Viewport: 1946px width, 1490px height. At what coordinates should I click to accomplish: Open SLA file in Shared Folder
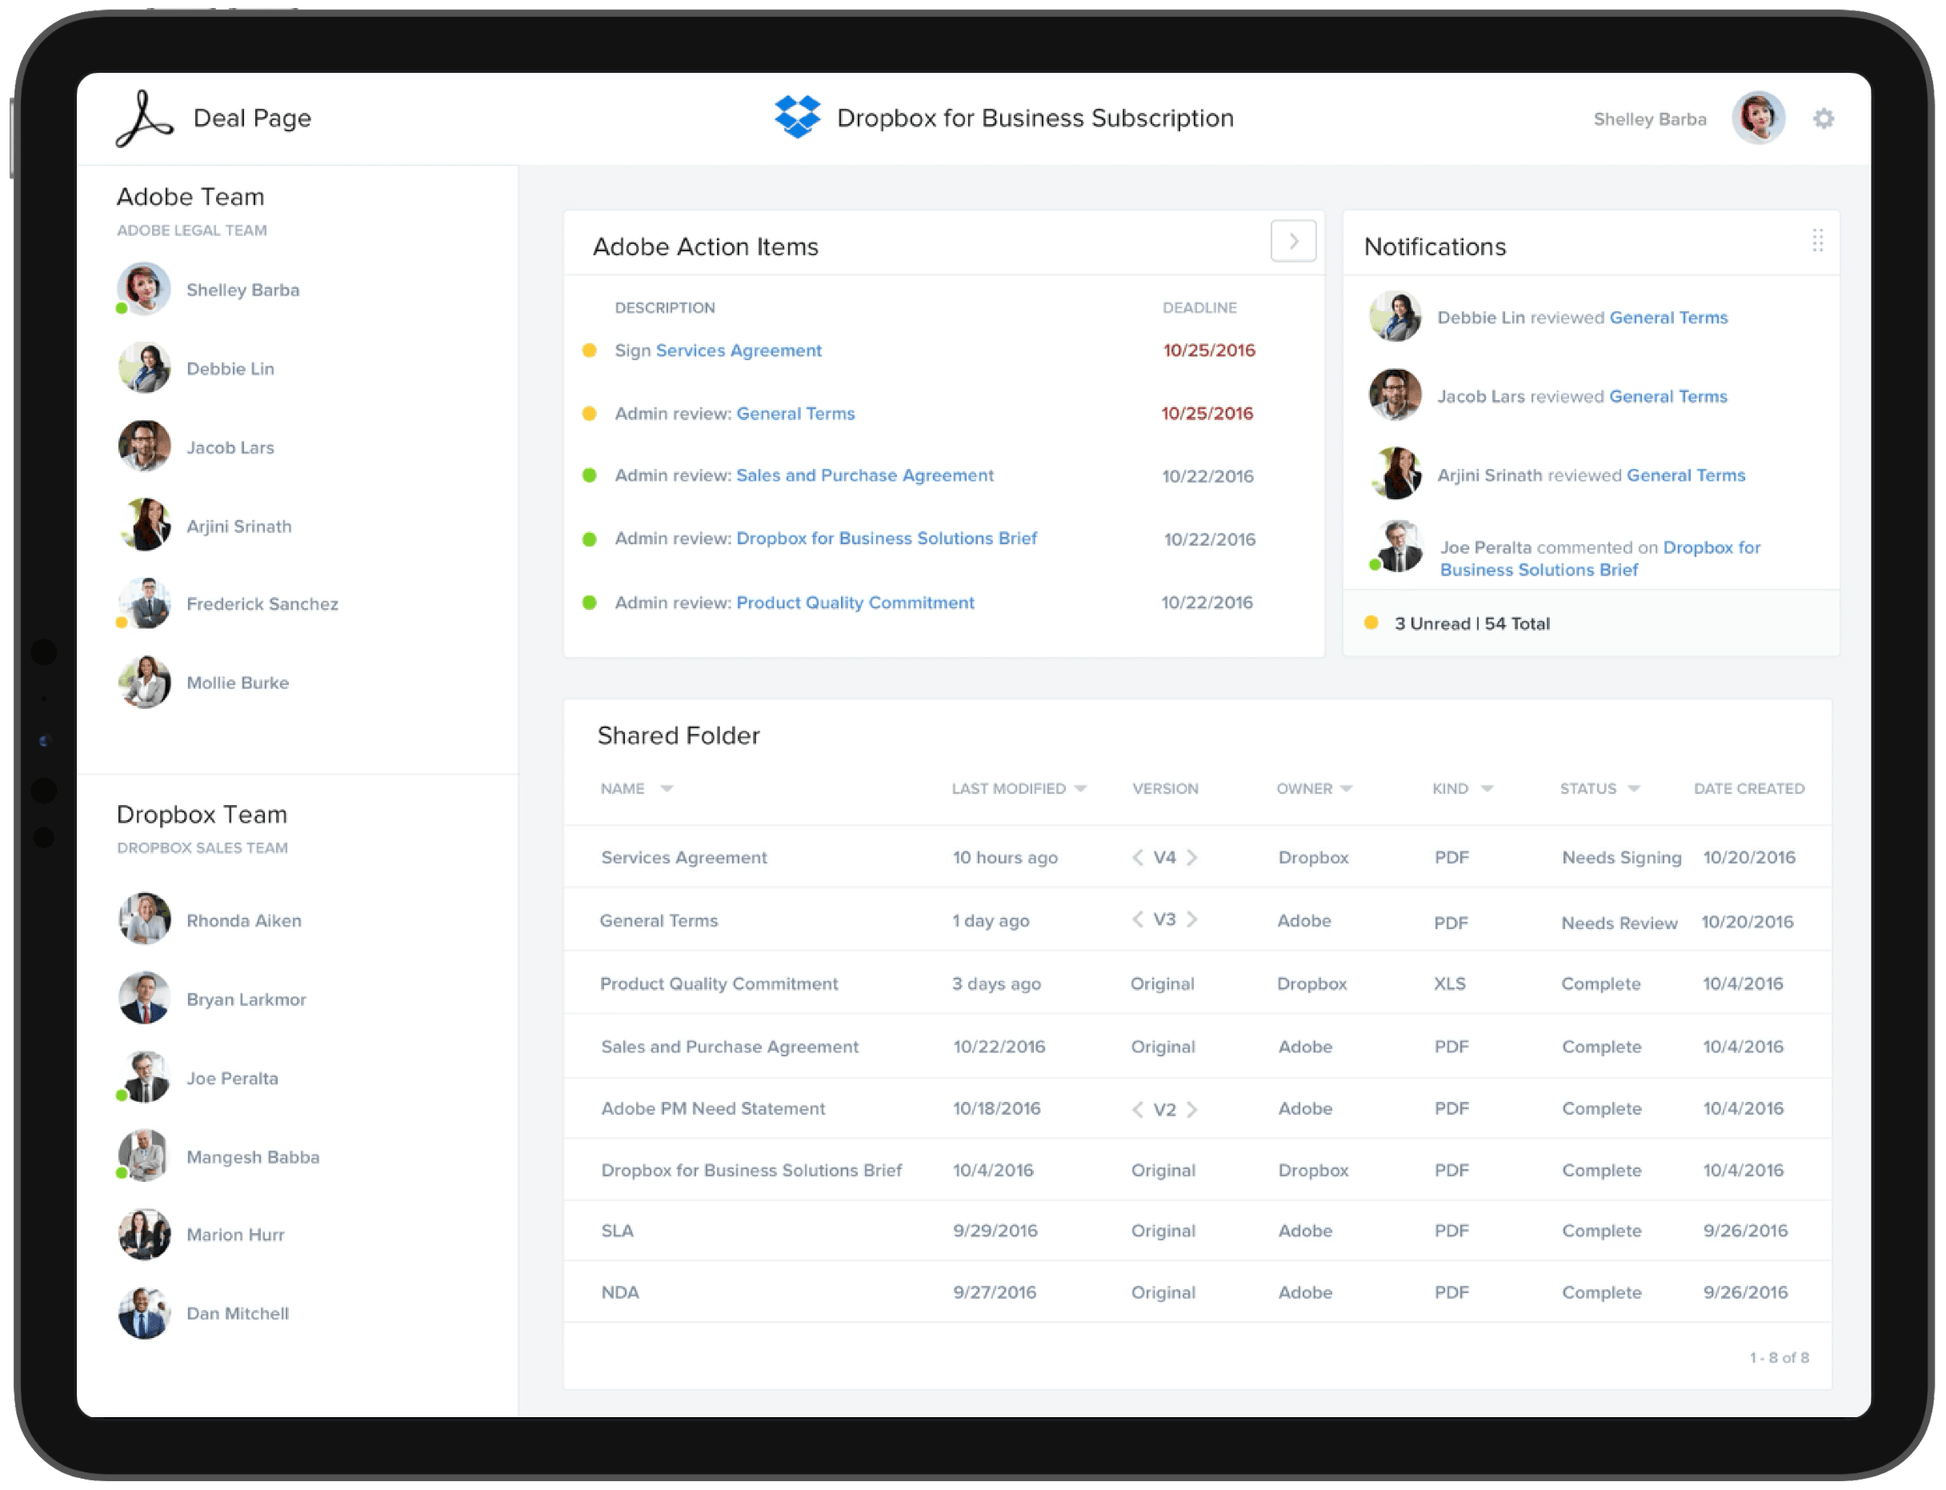617,1230
